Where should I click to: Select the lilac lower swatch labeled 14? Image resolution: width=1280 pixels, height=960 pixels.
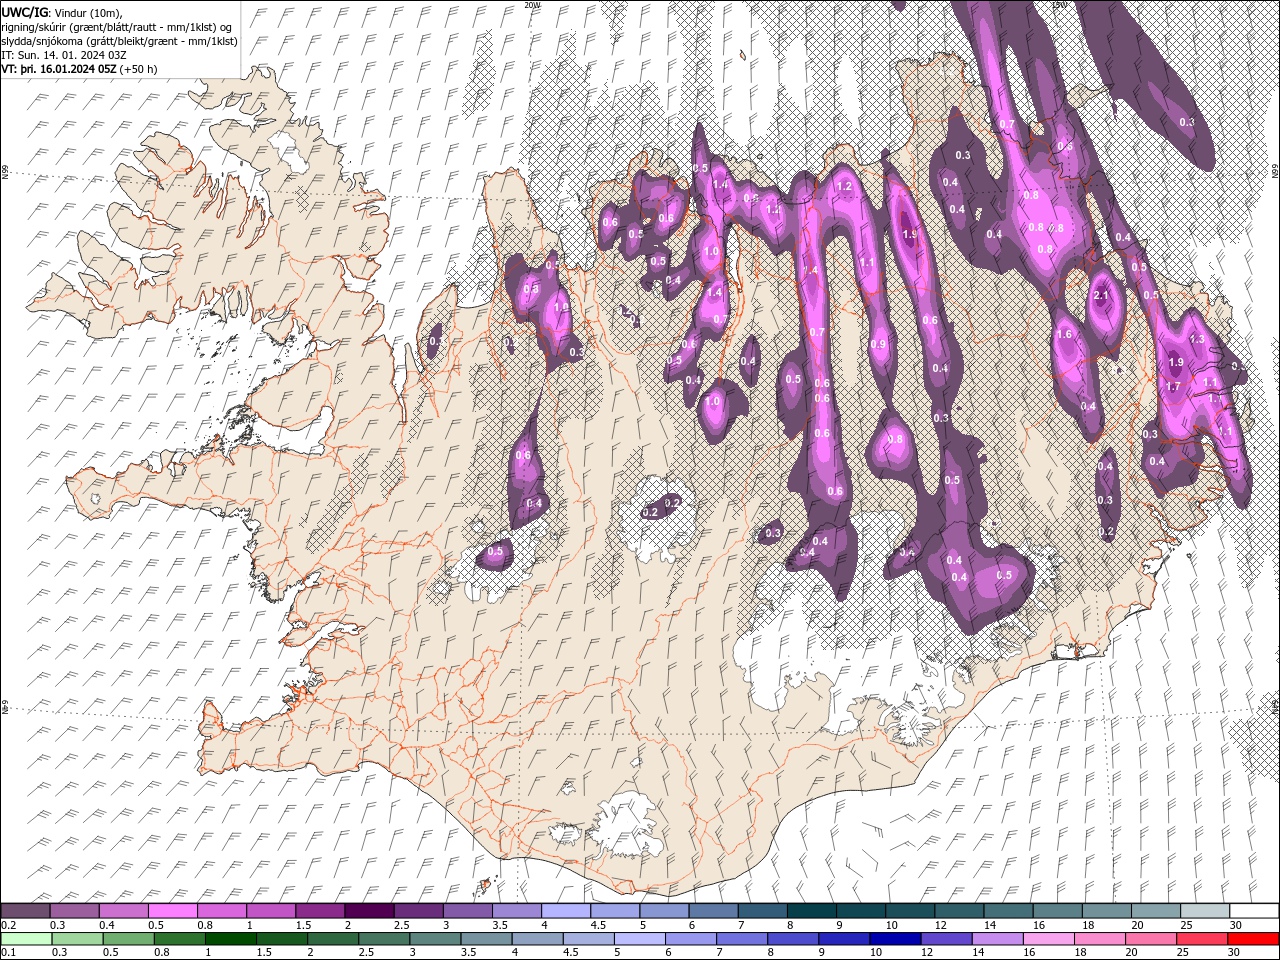(997, 939)
